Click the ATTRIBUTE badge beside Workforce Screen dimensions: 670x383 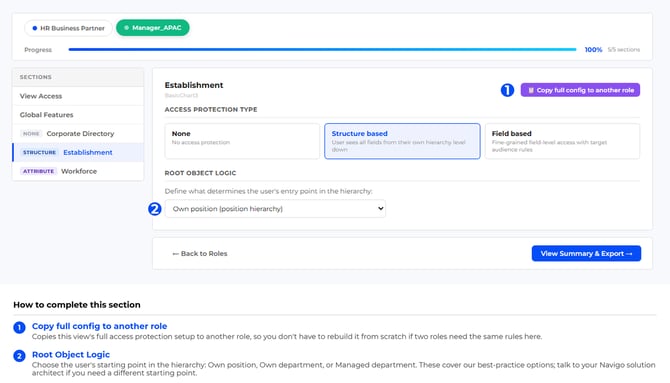(x=38, y=171)
